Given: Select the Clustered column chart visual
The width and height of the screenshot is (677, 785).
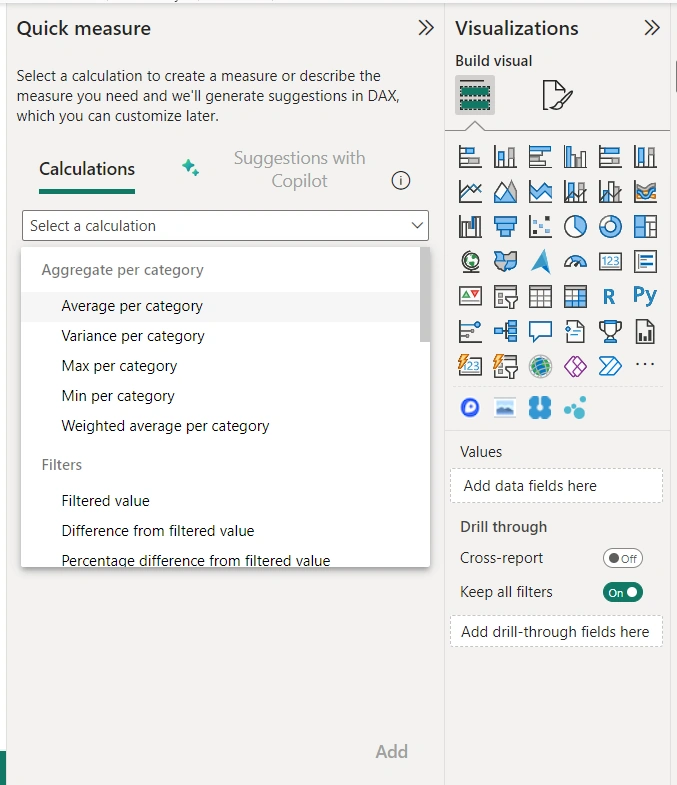Looking at the screenshot, I should (575, 157).
